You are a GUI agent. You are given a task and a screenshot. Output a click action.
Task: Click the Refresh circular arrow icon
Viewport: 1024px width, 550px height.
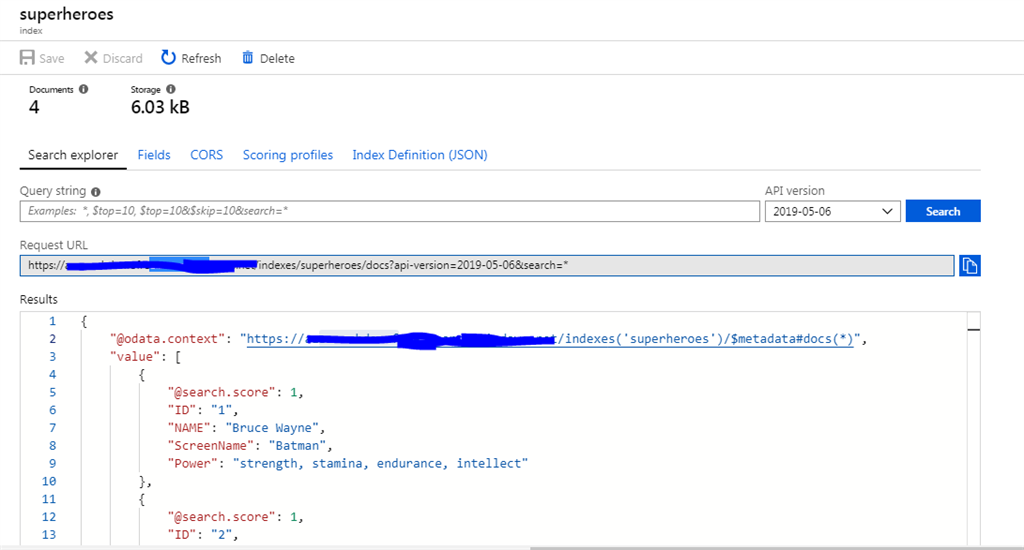168,58
